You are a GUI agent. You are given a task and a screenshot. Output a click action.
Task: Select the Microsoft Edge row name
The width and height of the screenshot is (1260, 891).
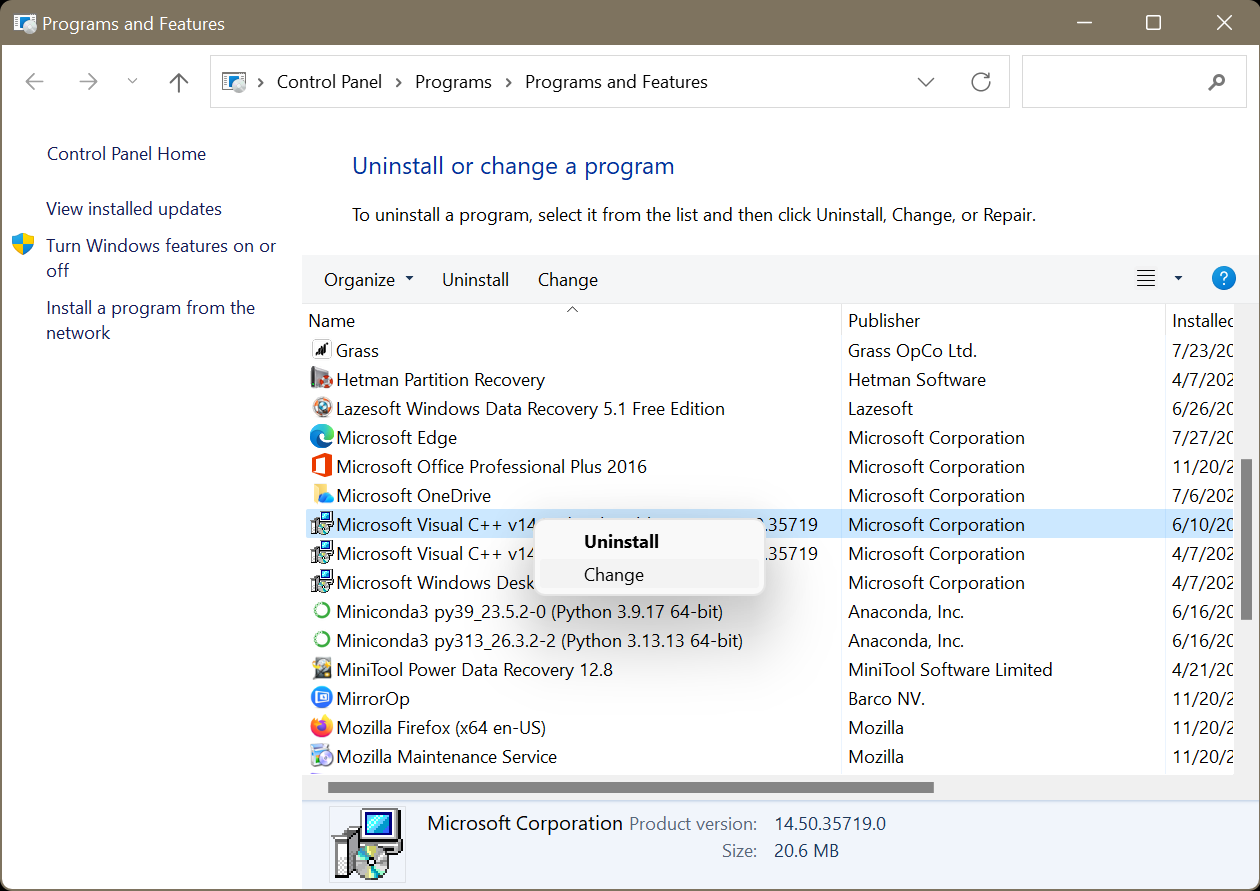pos(397,438)
